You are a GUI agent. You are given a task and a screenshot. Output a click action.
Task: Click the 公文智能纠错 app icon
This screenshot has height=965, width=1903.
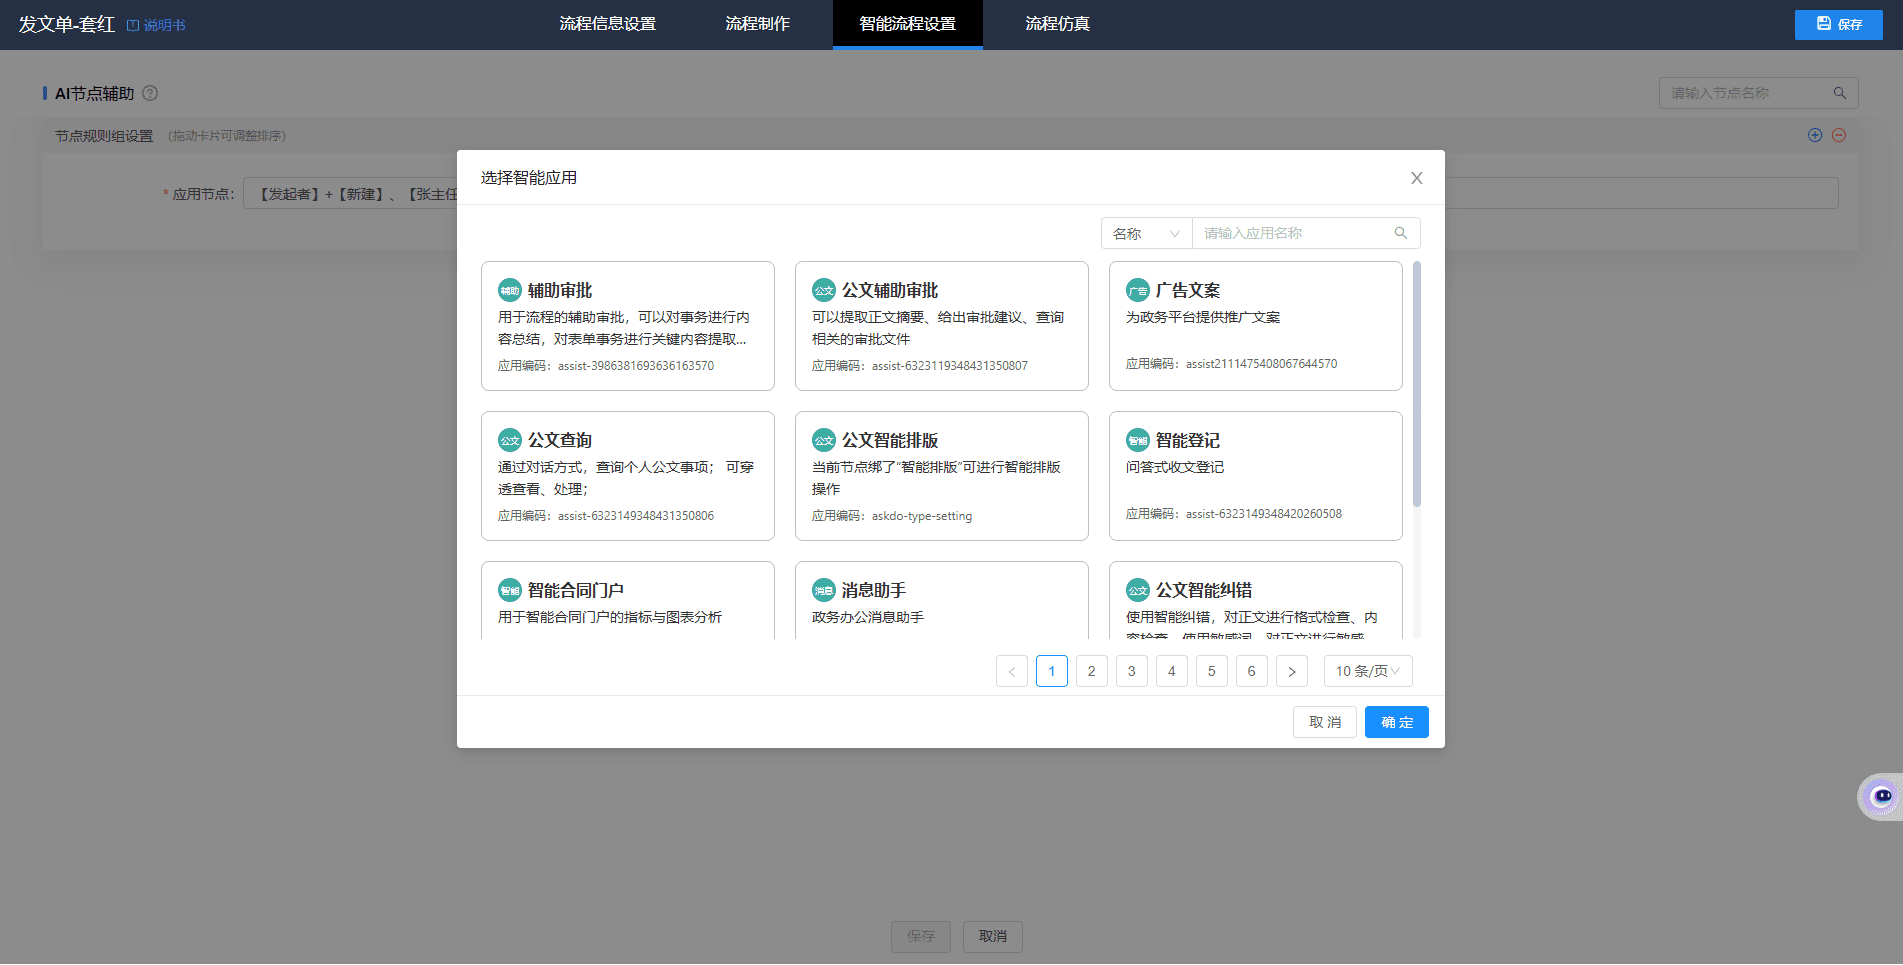pos(1138,590)
